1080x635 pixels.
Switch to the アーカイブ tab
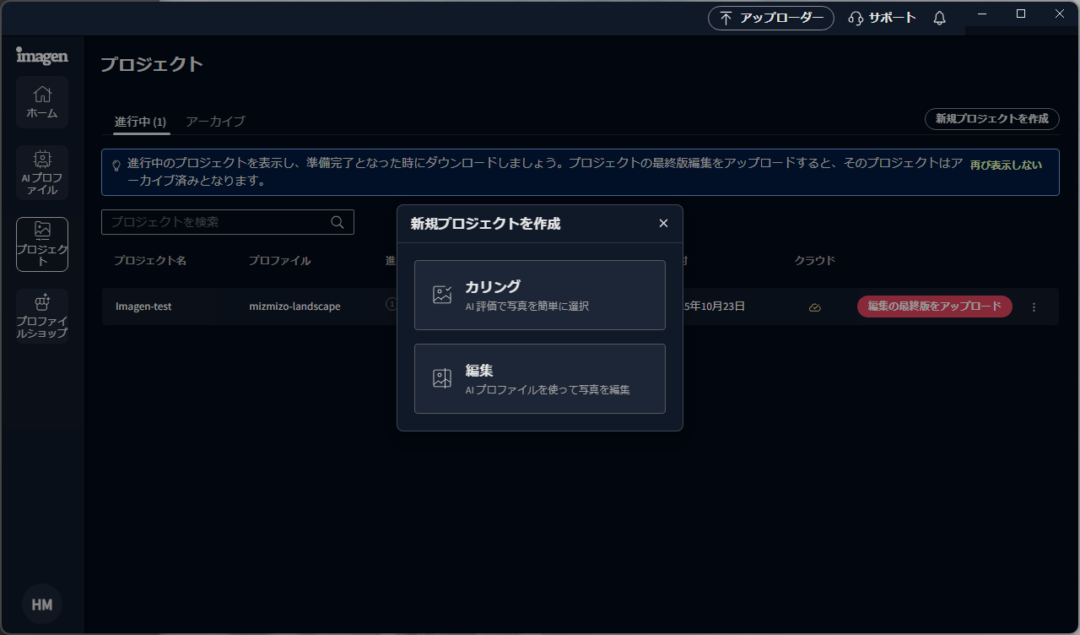click(x=215, y=121)
